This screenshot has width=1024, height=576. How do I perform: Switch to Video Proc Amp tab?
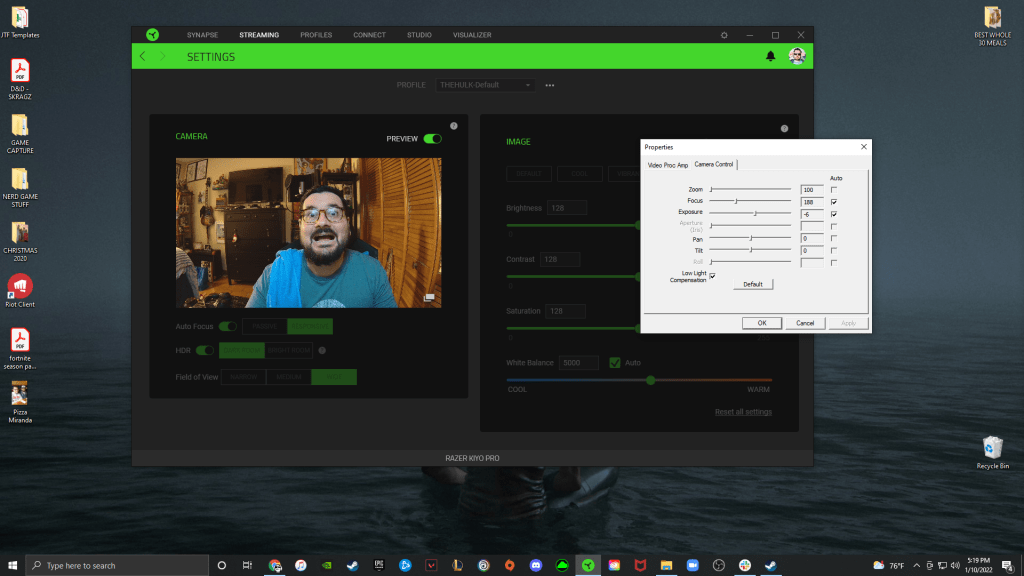pos(667,164)
